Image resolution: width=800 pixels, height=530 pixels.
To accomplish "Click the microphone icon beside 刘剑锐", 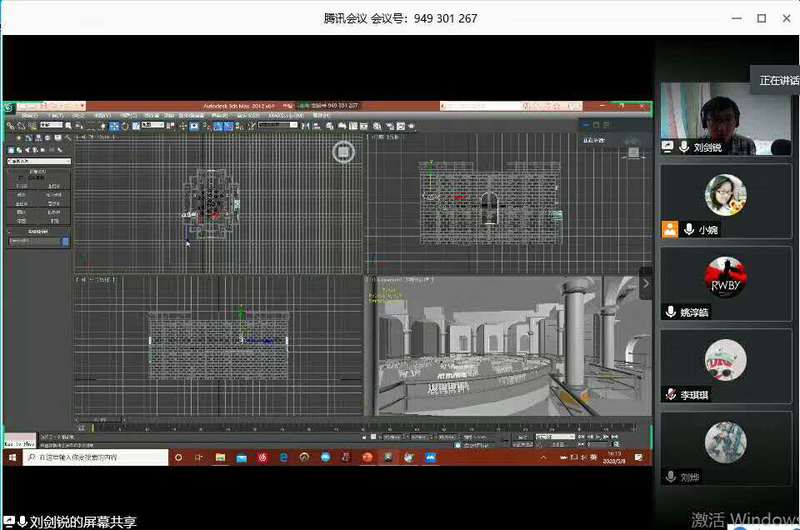I will [x=684, y=146].
